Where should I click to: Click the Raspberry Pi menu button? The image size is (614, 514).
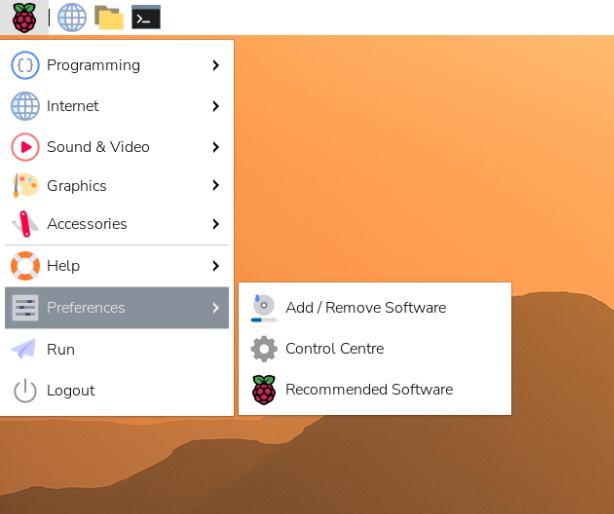pyautogui.click(x=24, y=17)
